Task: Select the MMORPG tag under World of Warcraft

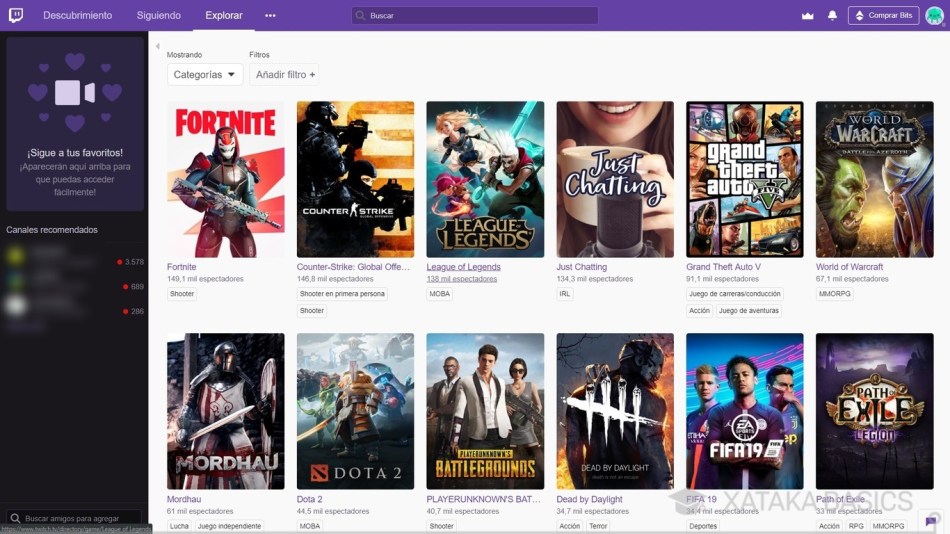Action: 834,294
